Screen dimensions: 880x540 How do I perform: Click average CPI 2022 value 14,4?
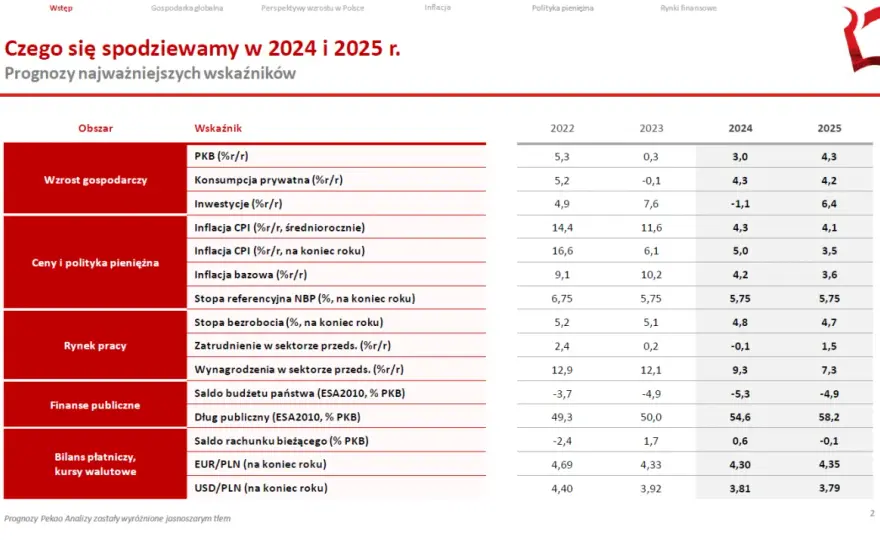click(x=562, y=228)
